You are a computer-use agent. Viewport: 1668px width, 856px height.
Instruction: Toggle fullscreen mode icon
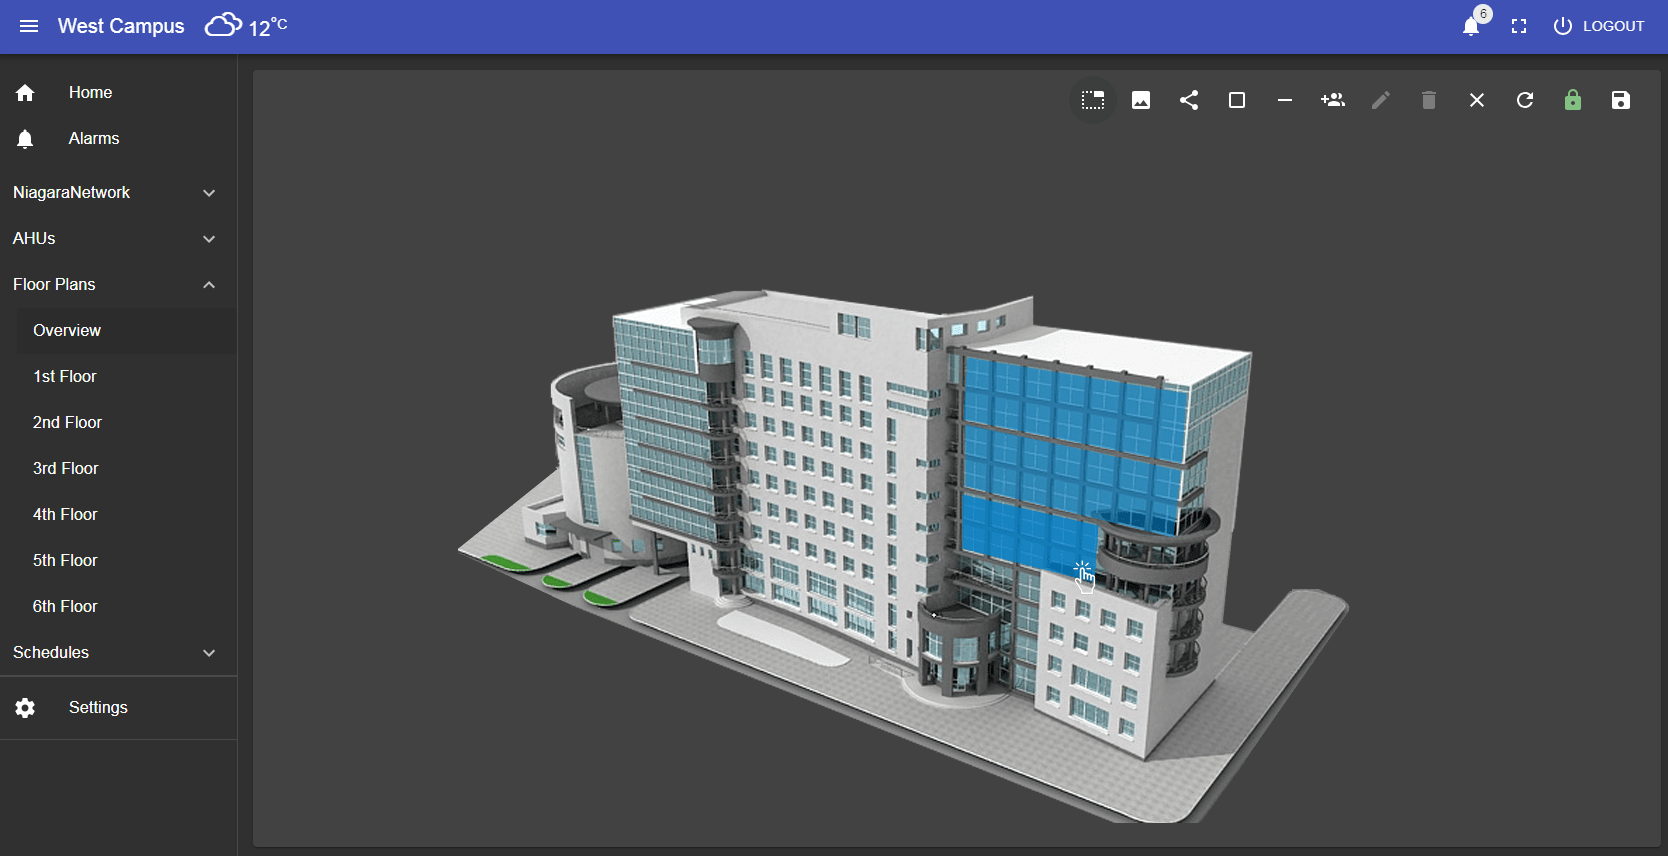pyautogui.click(x=1519, y=26)
